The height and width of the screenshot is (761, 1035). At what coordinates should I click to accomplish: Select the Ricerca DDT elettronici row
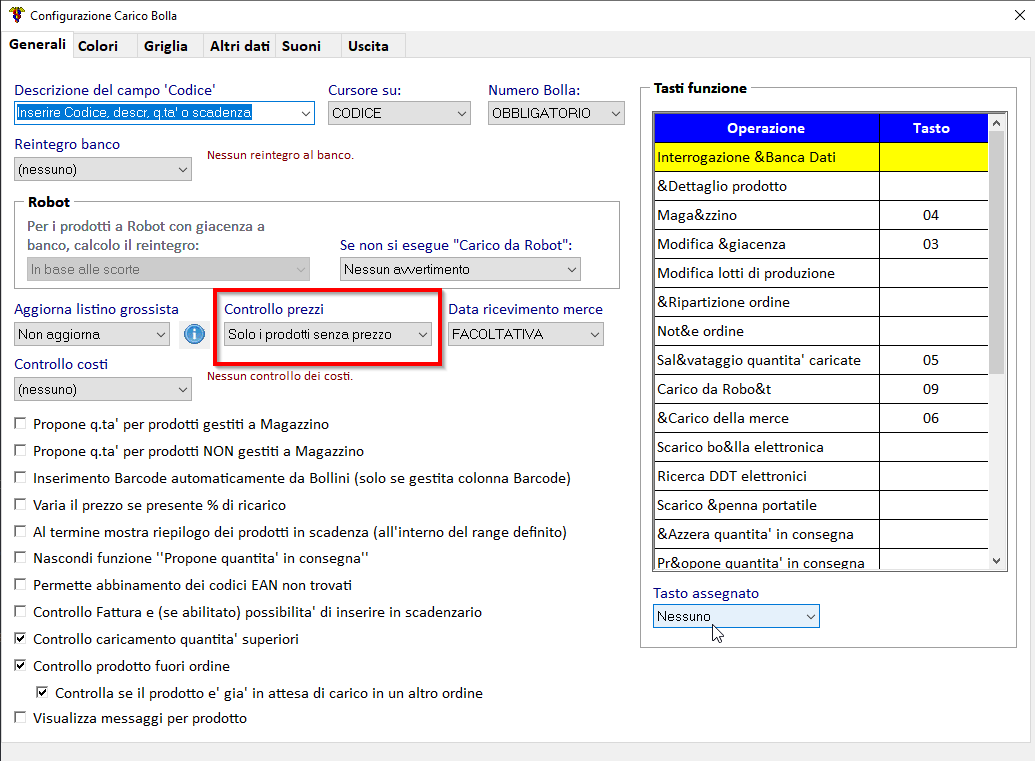pos(821,477)
